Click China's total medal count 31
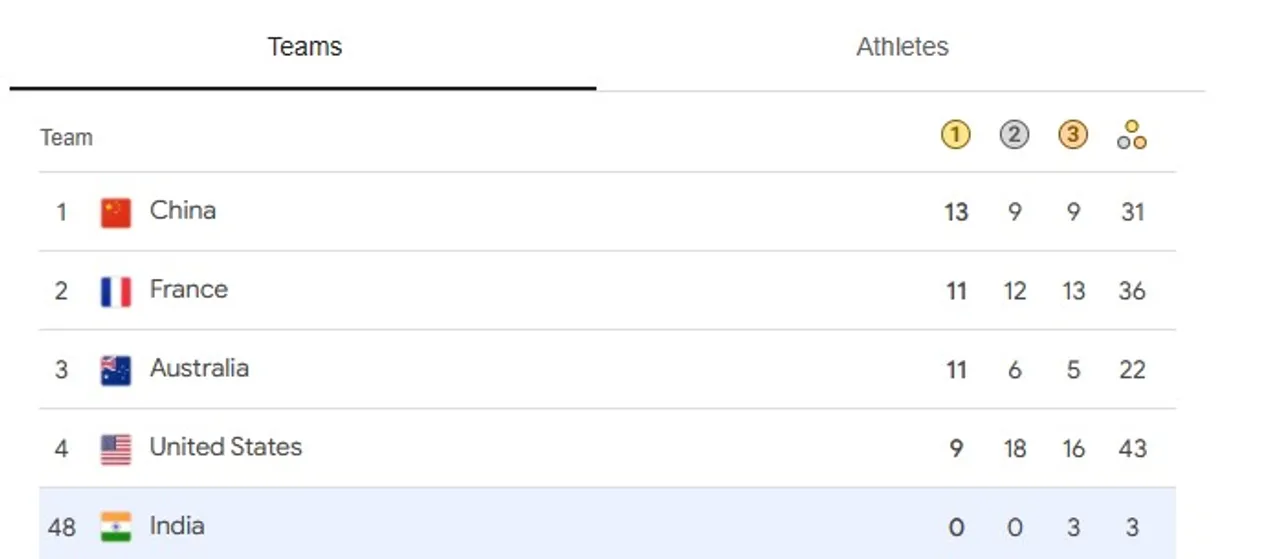Image resolution: width=1280 pixels, height=559 pixels. (x=1132, y=212)
